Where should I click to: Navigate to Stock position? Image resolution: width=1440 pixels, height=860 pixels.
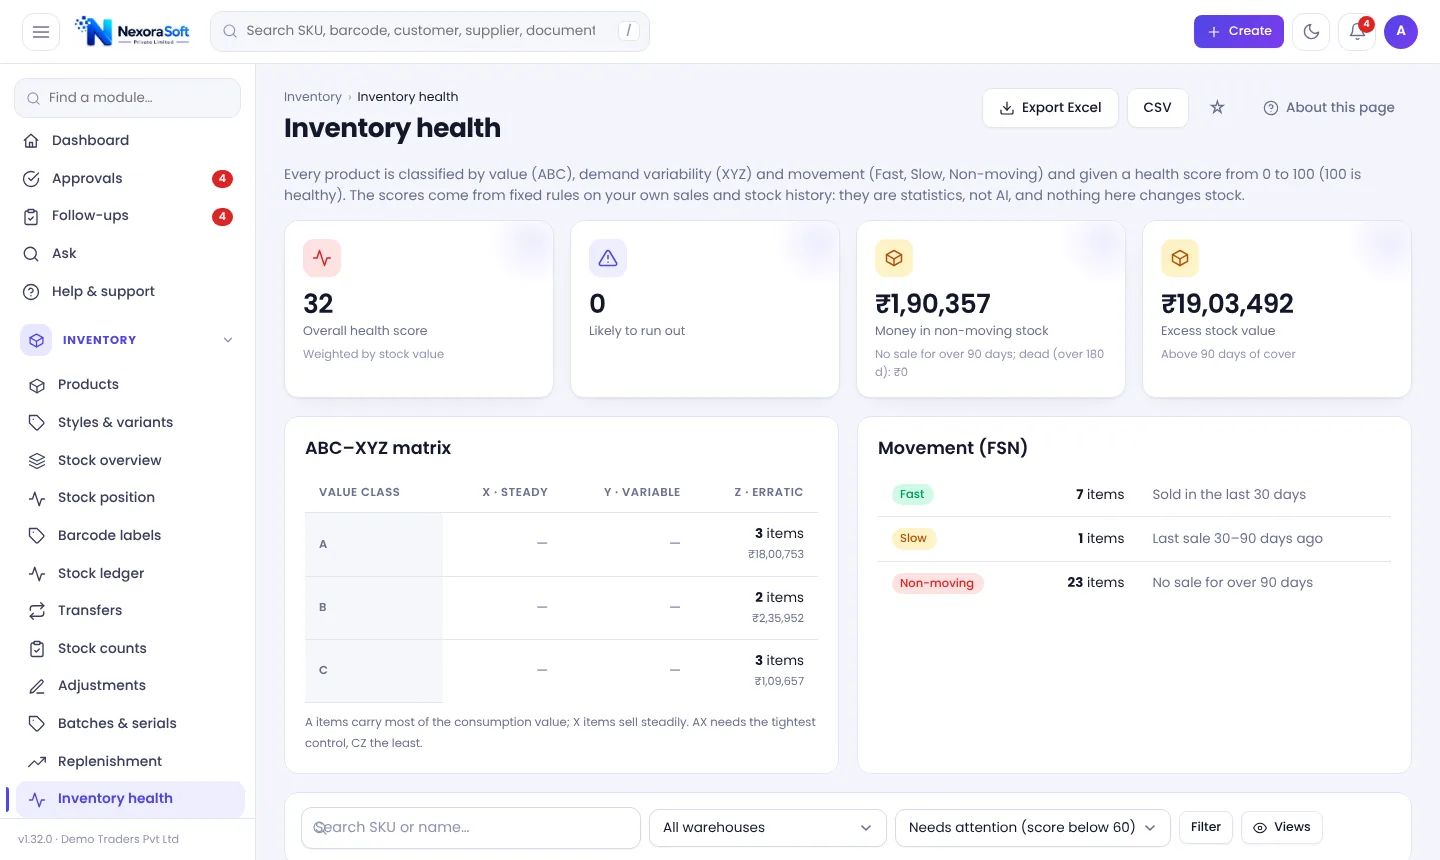pos(132,498)
